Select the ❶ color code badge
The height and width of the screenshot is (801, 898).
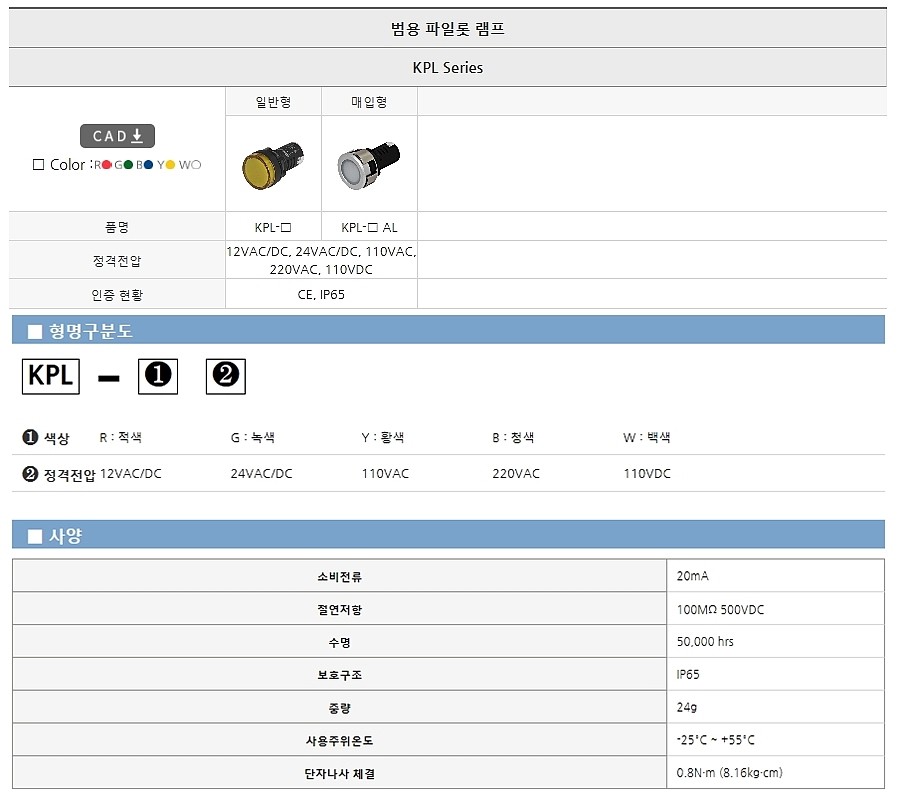[157, 376]
